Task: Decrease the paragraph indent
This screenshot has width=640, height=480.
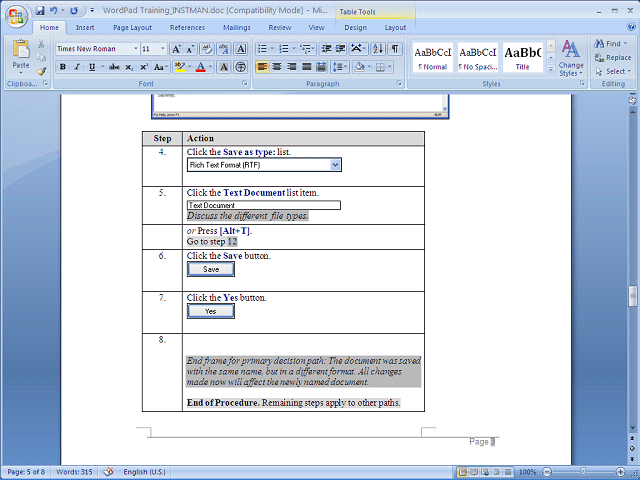Action: click(x=326, y=49)
